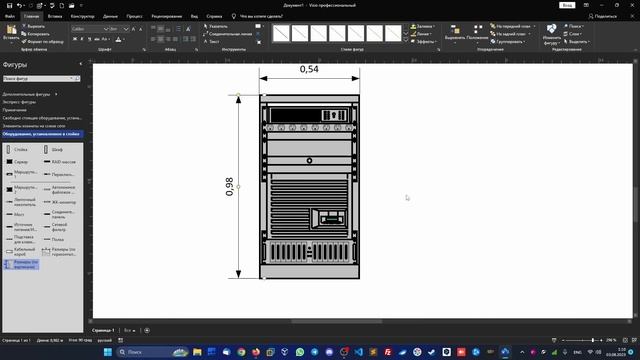
Task: Click На передний план button
Action: point(513,26)
